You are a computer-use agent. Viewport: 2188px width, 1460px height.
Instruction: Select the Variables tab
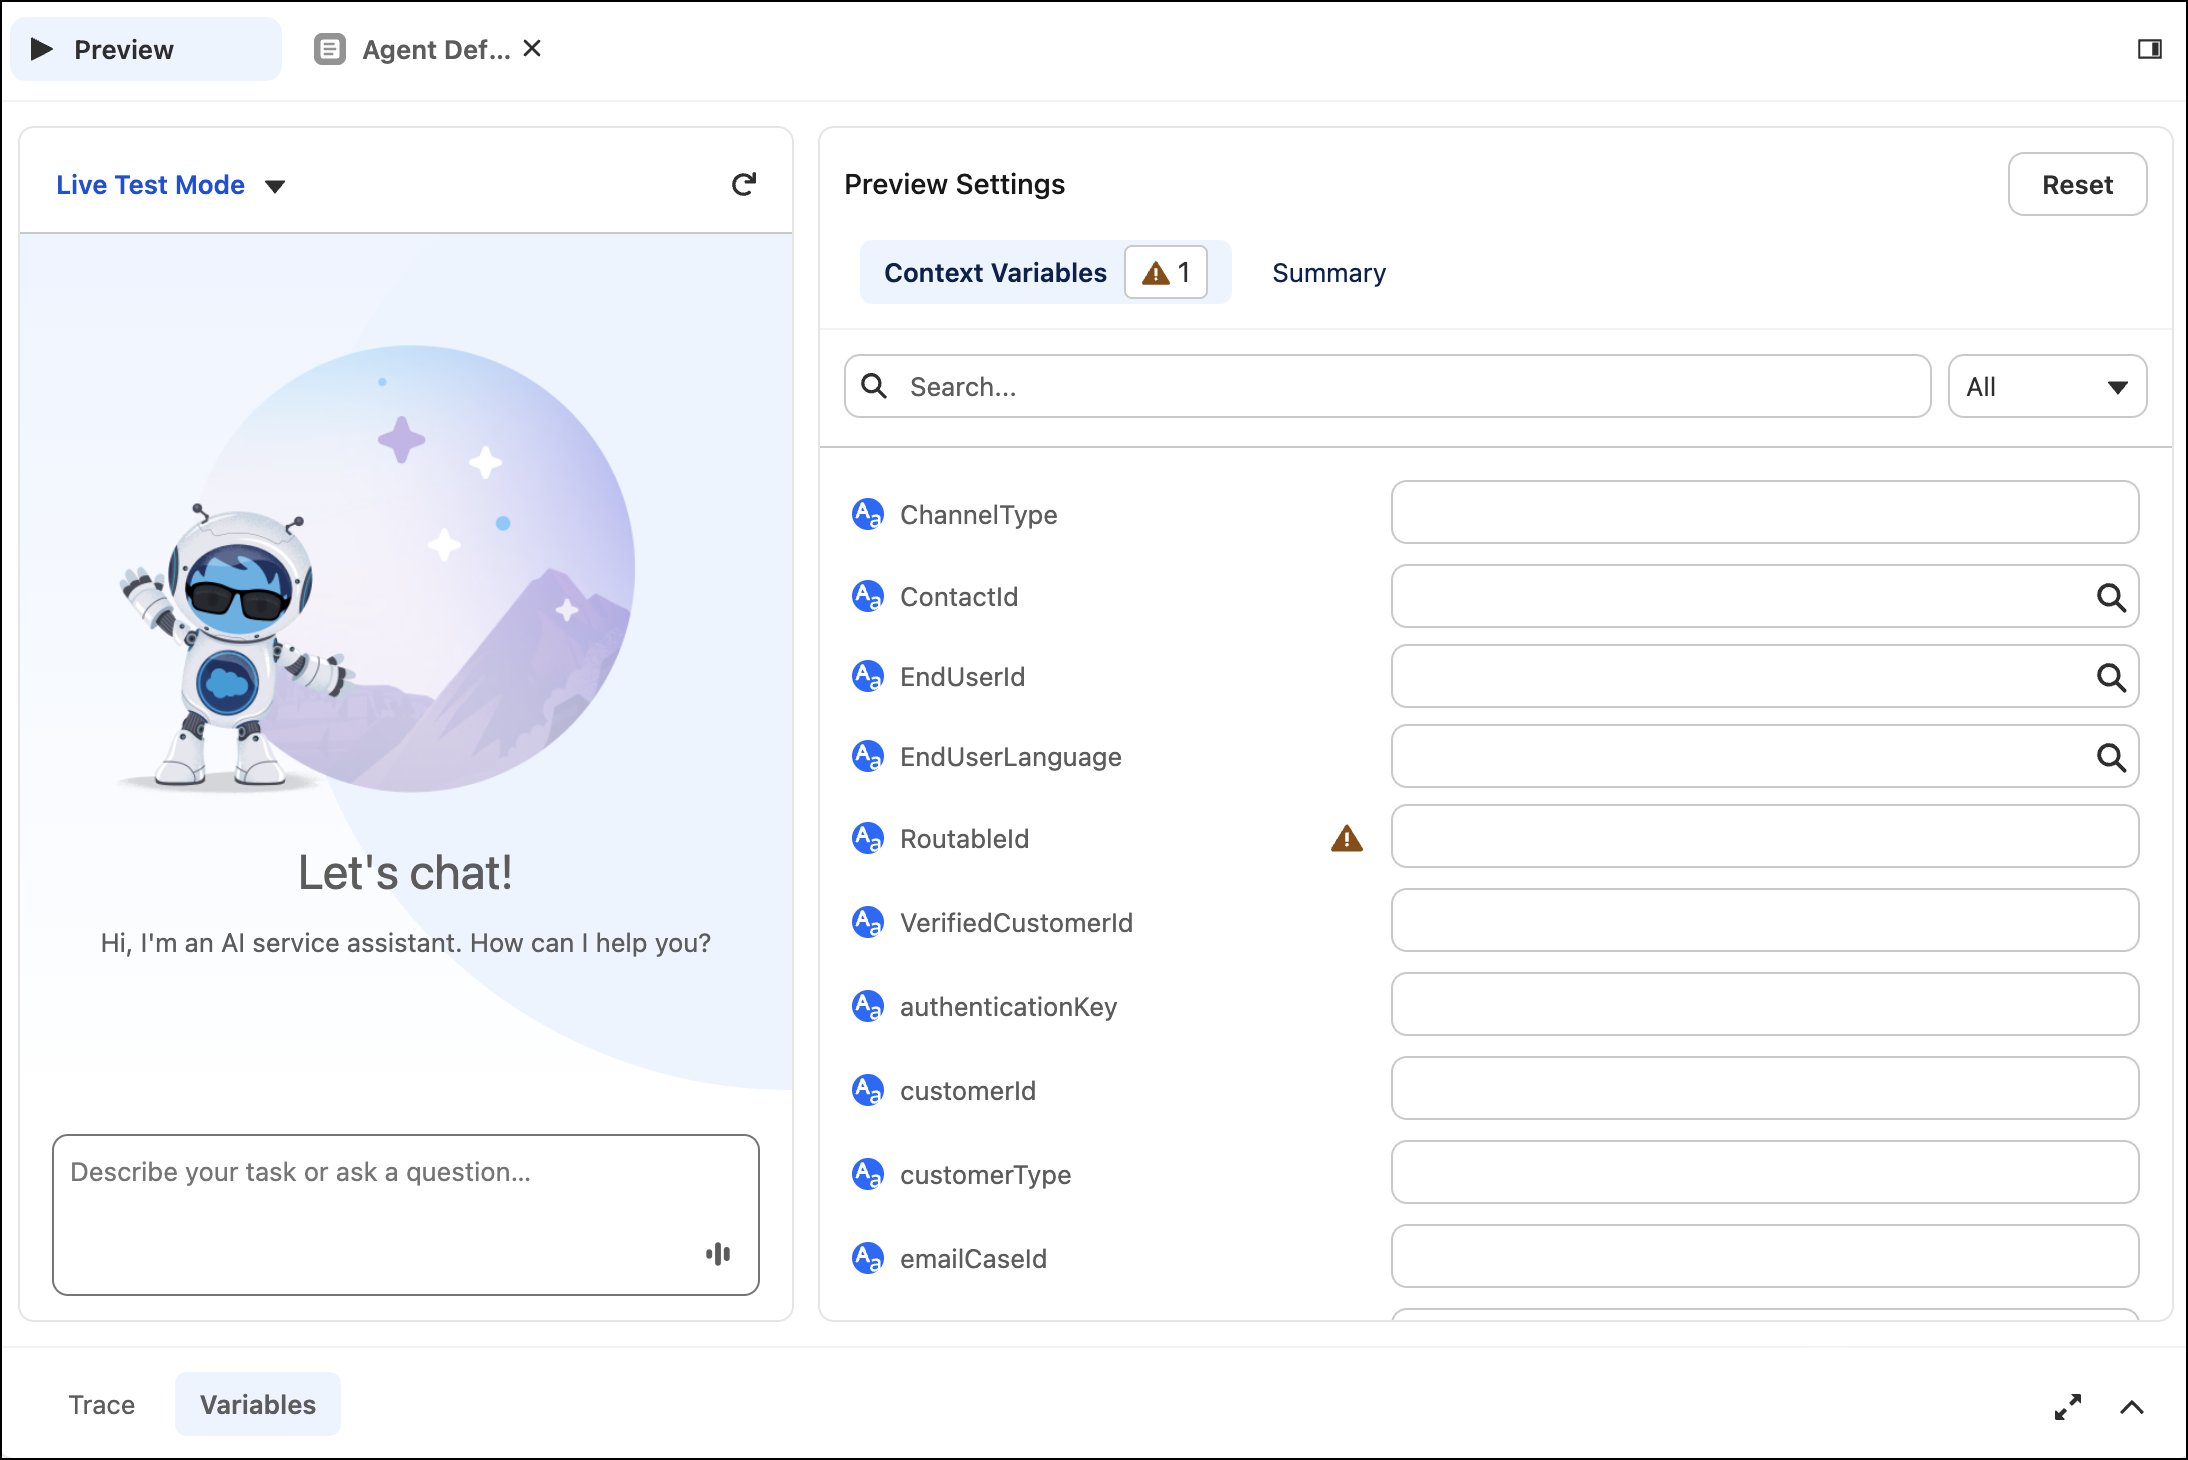click(258, 1405)
